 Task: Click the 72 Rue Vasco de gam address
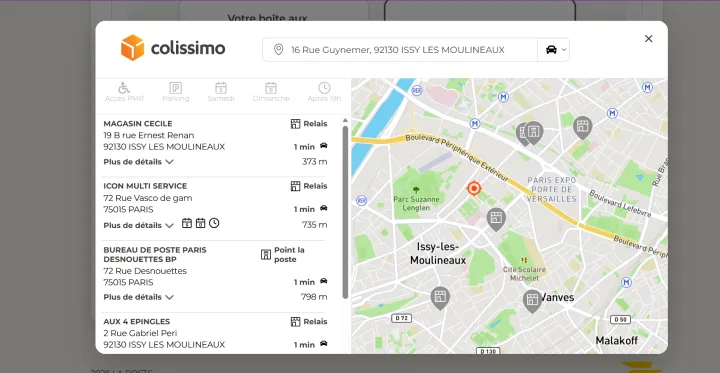coord(148,198)
